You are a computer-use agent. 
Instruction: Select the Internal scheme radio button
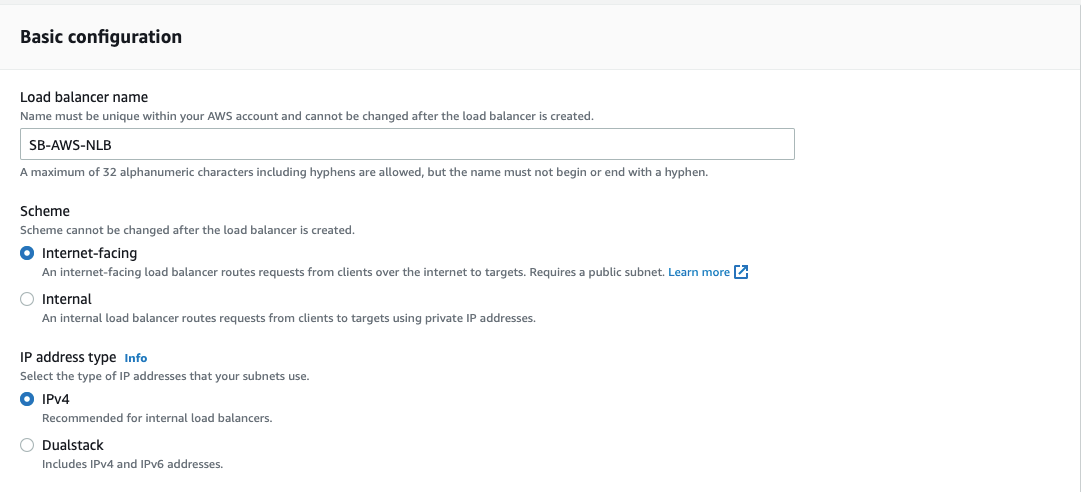tap(27, 299)
